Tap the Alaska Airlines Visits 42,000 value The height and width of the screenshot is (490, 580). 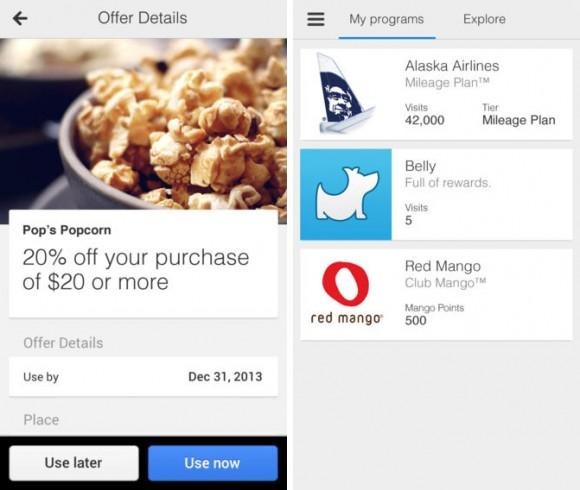coord(425,120)
